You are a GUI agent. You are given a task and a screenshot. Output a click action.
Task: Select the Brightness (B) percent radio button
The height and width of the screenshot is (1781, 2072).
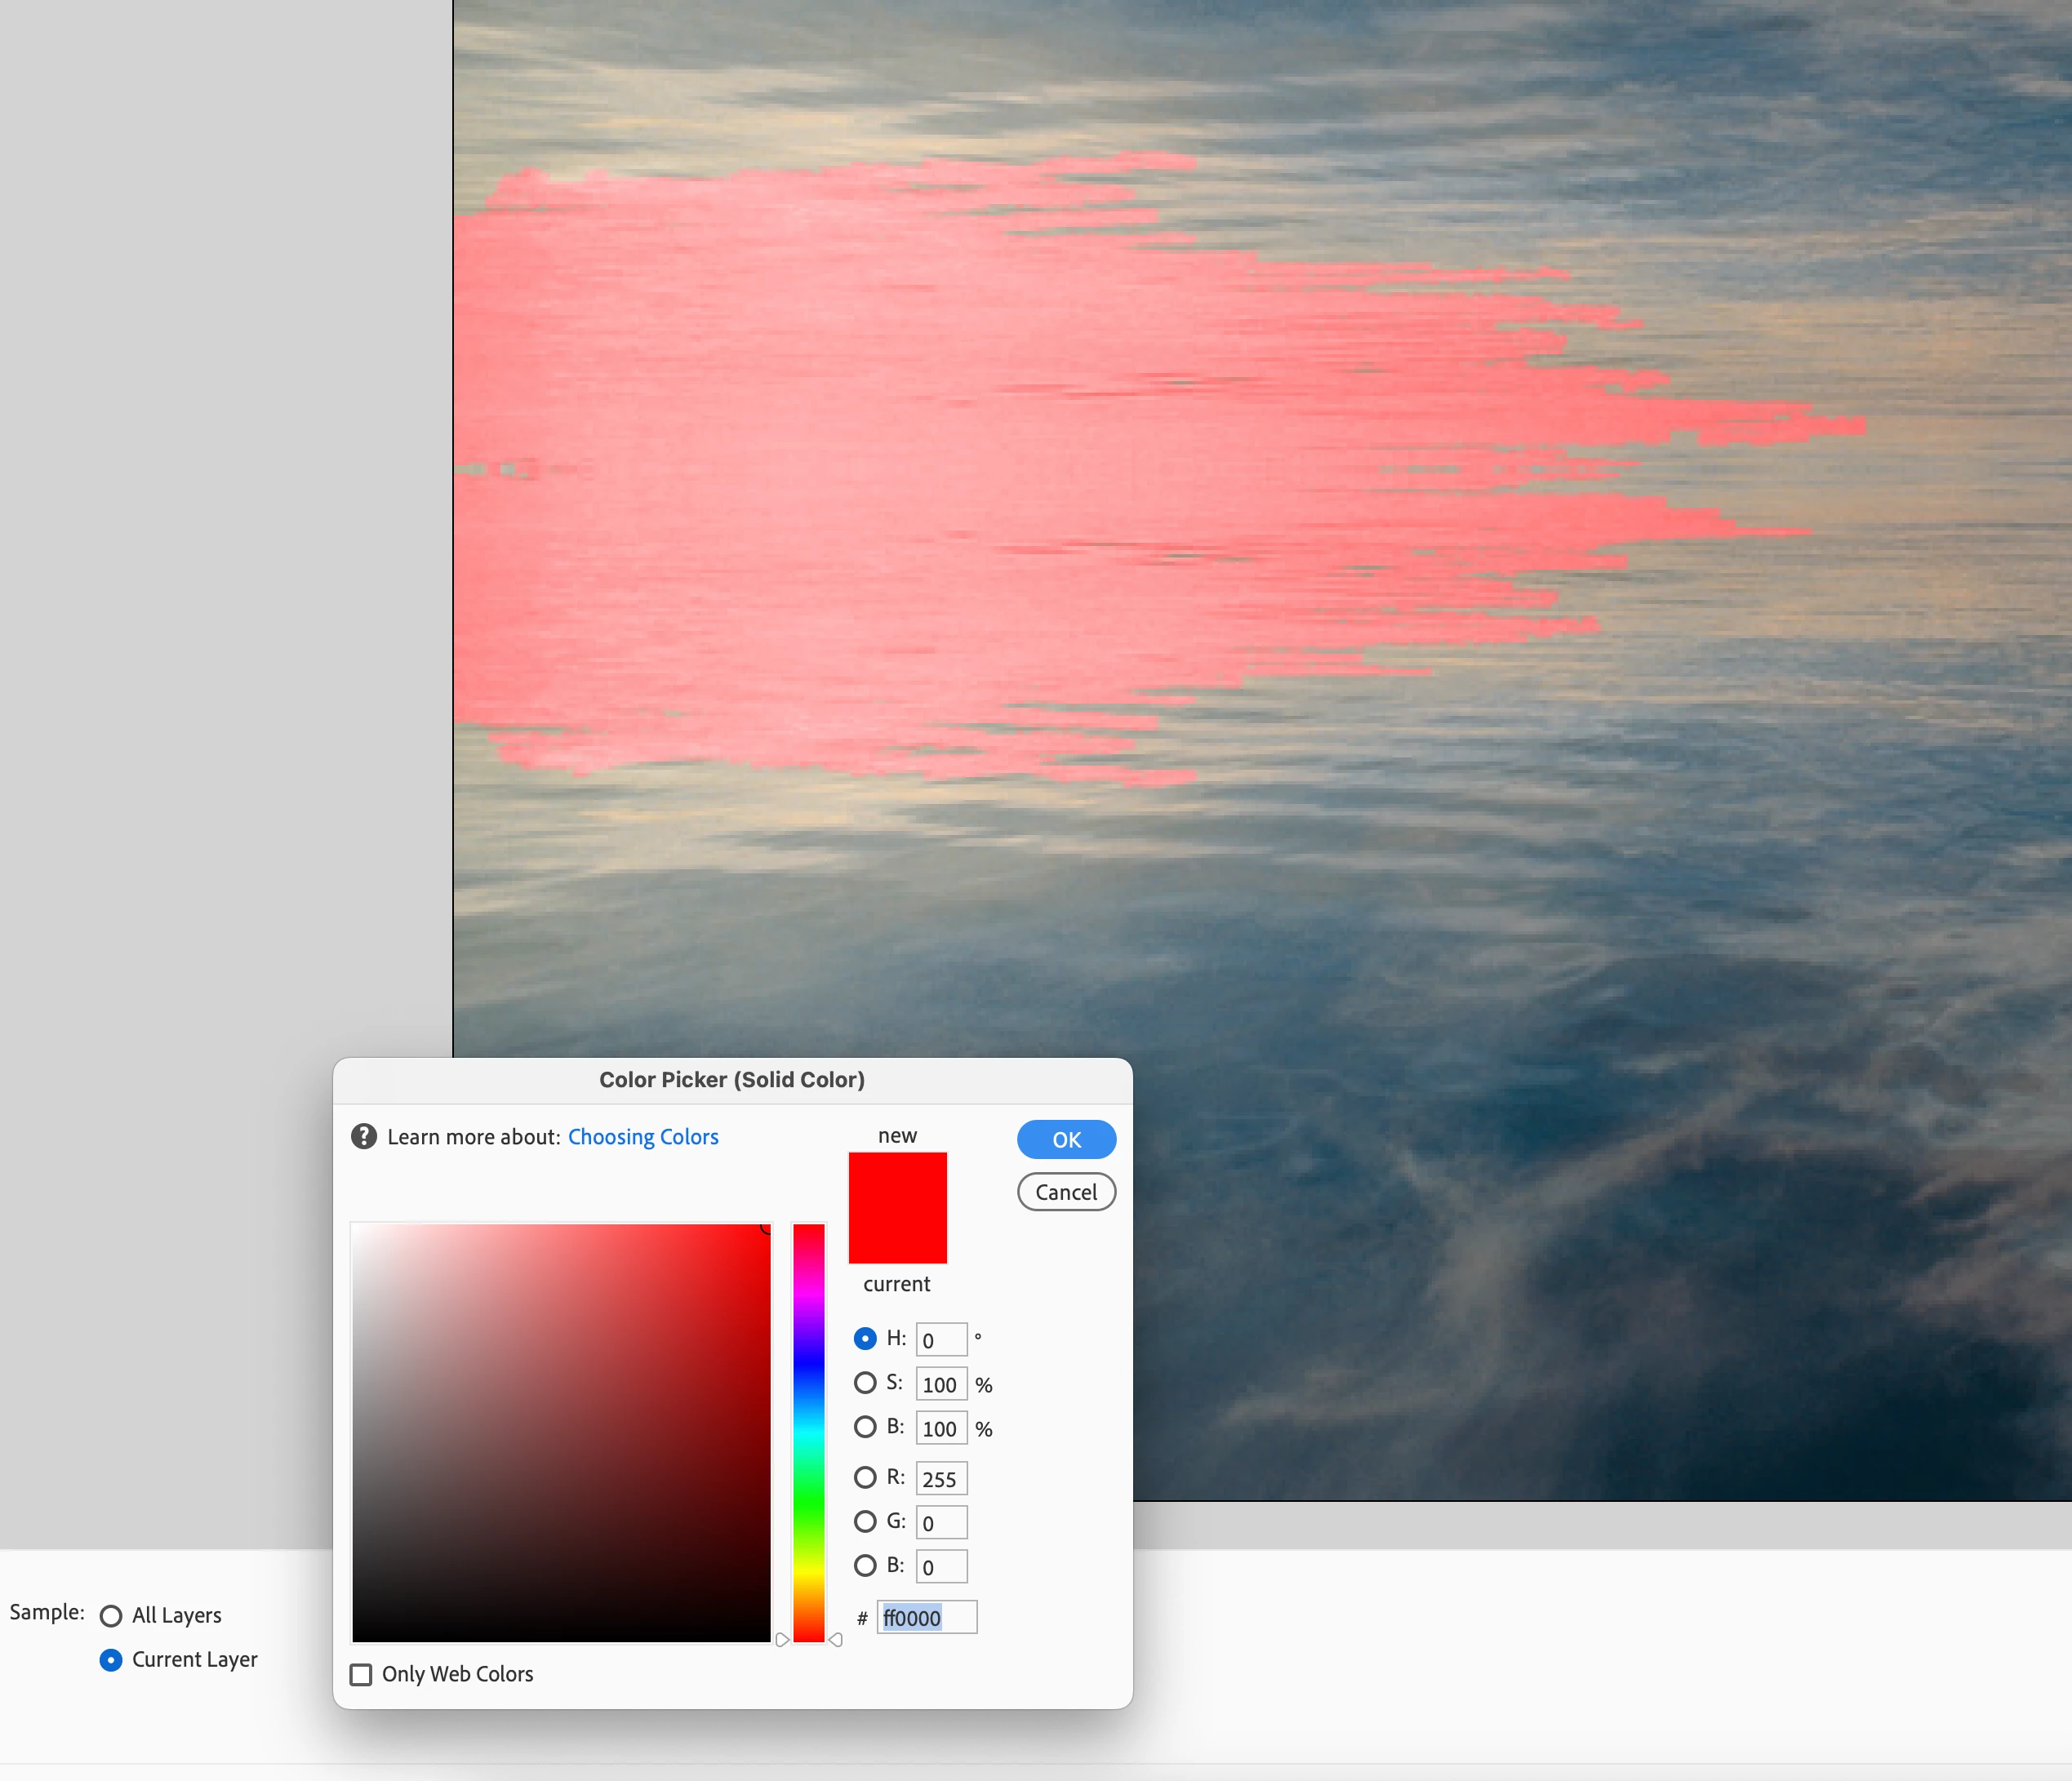865,1427
